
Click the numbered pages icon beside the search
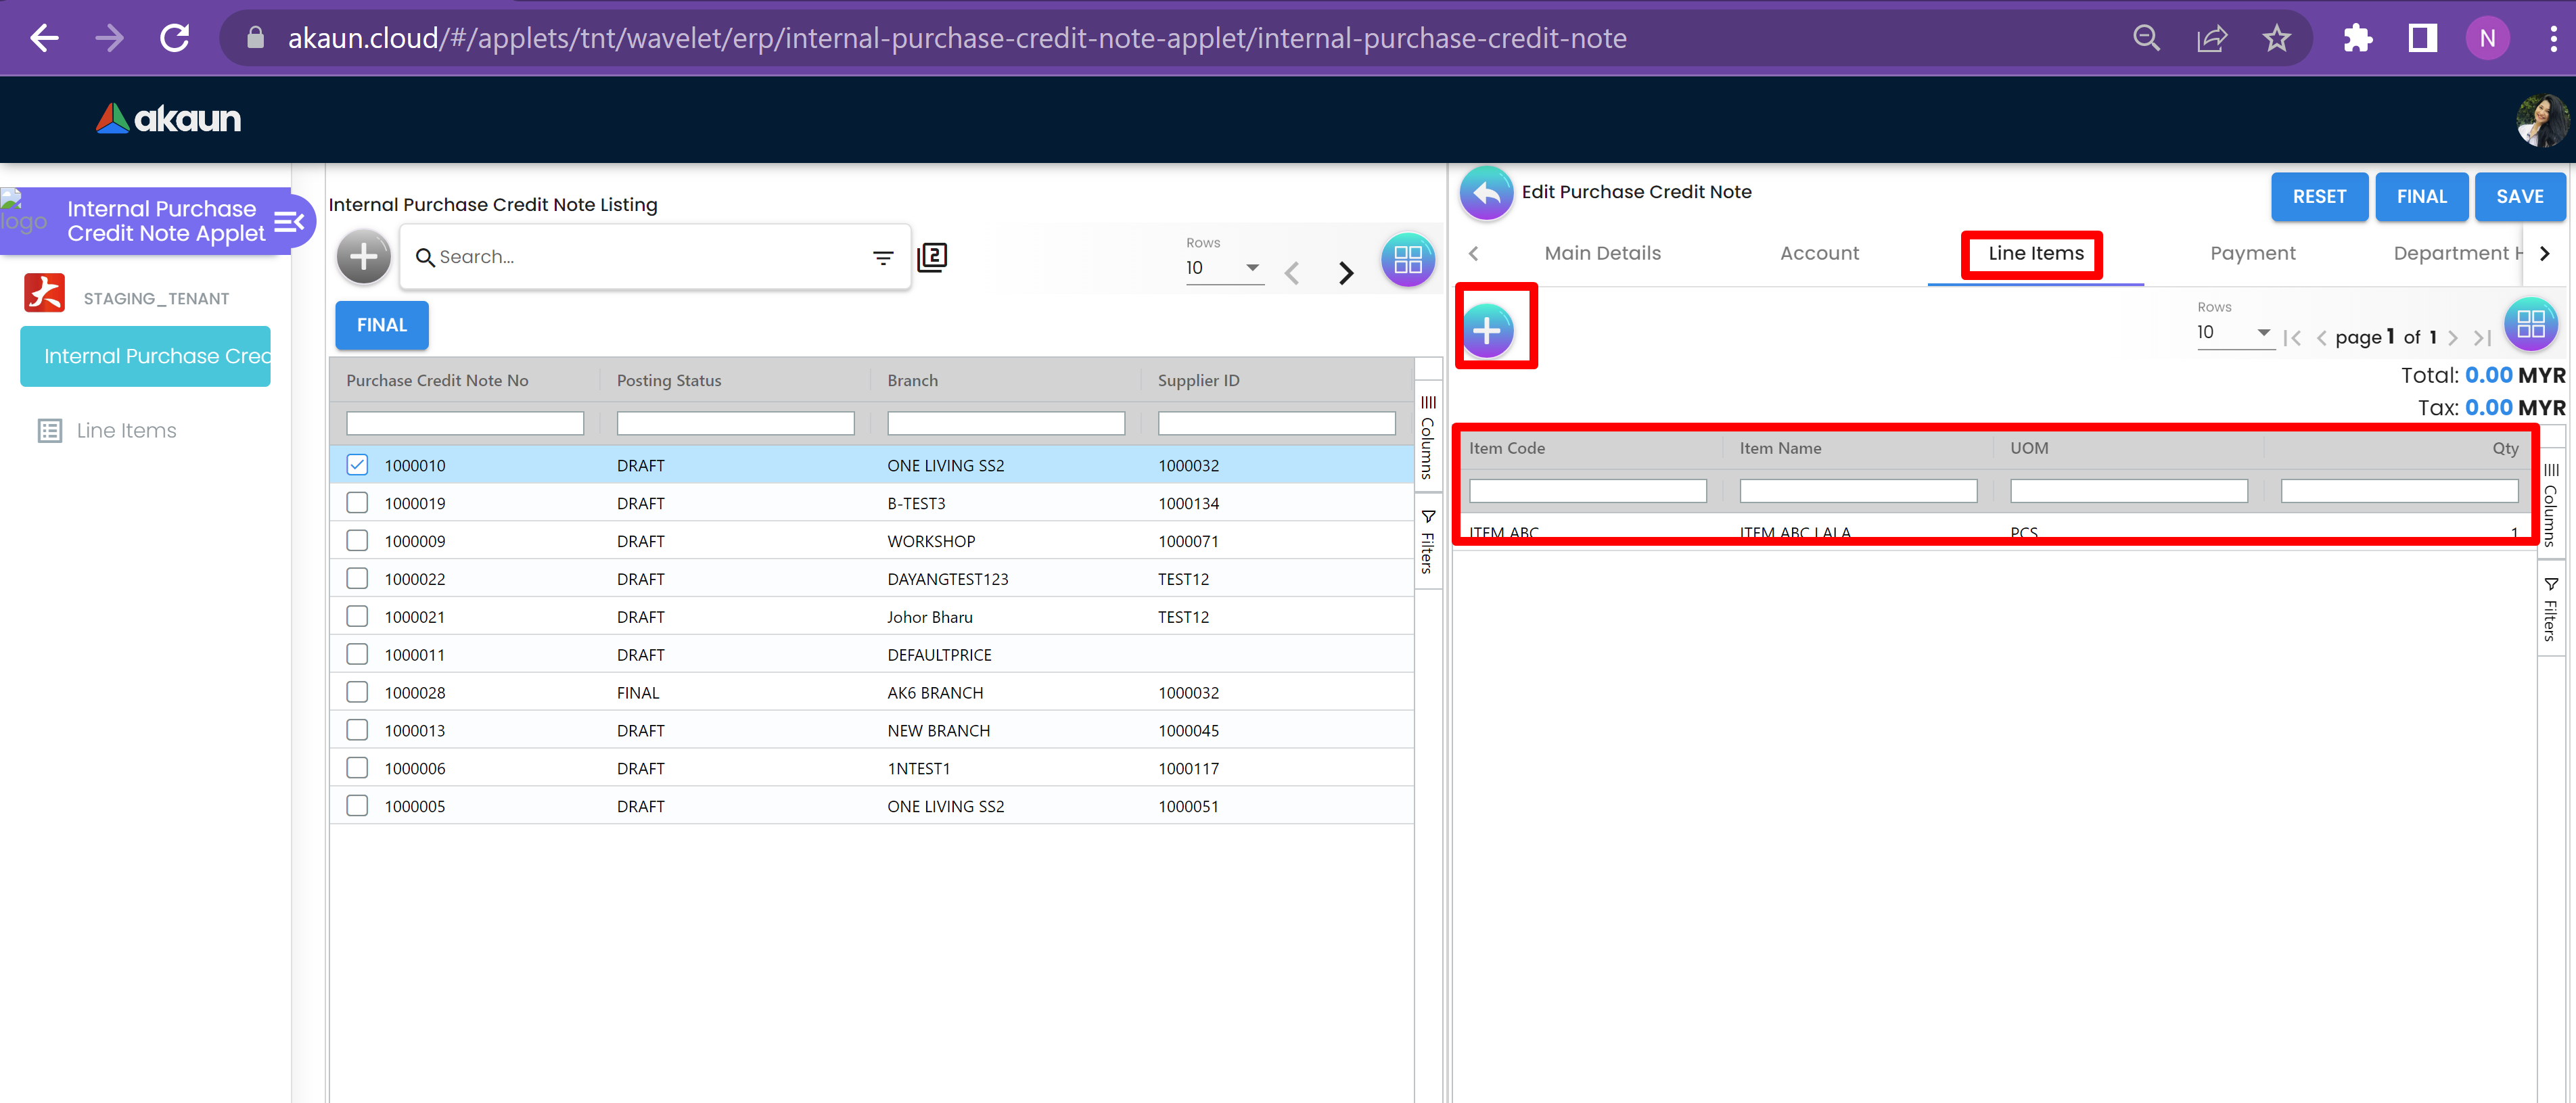tap(932, 257)
